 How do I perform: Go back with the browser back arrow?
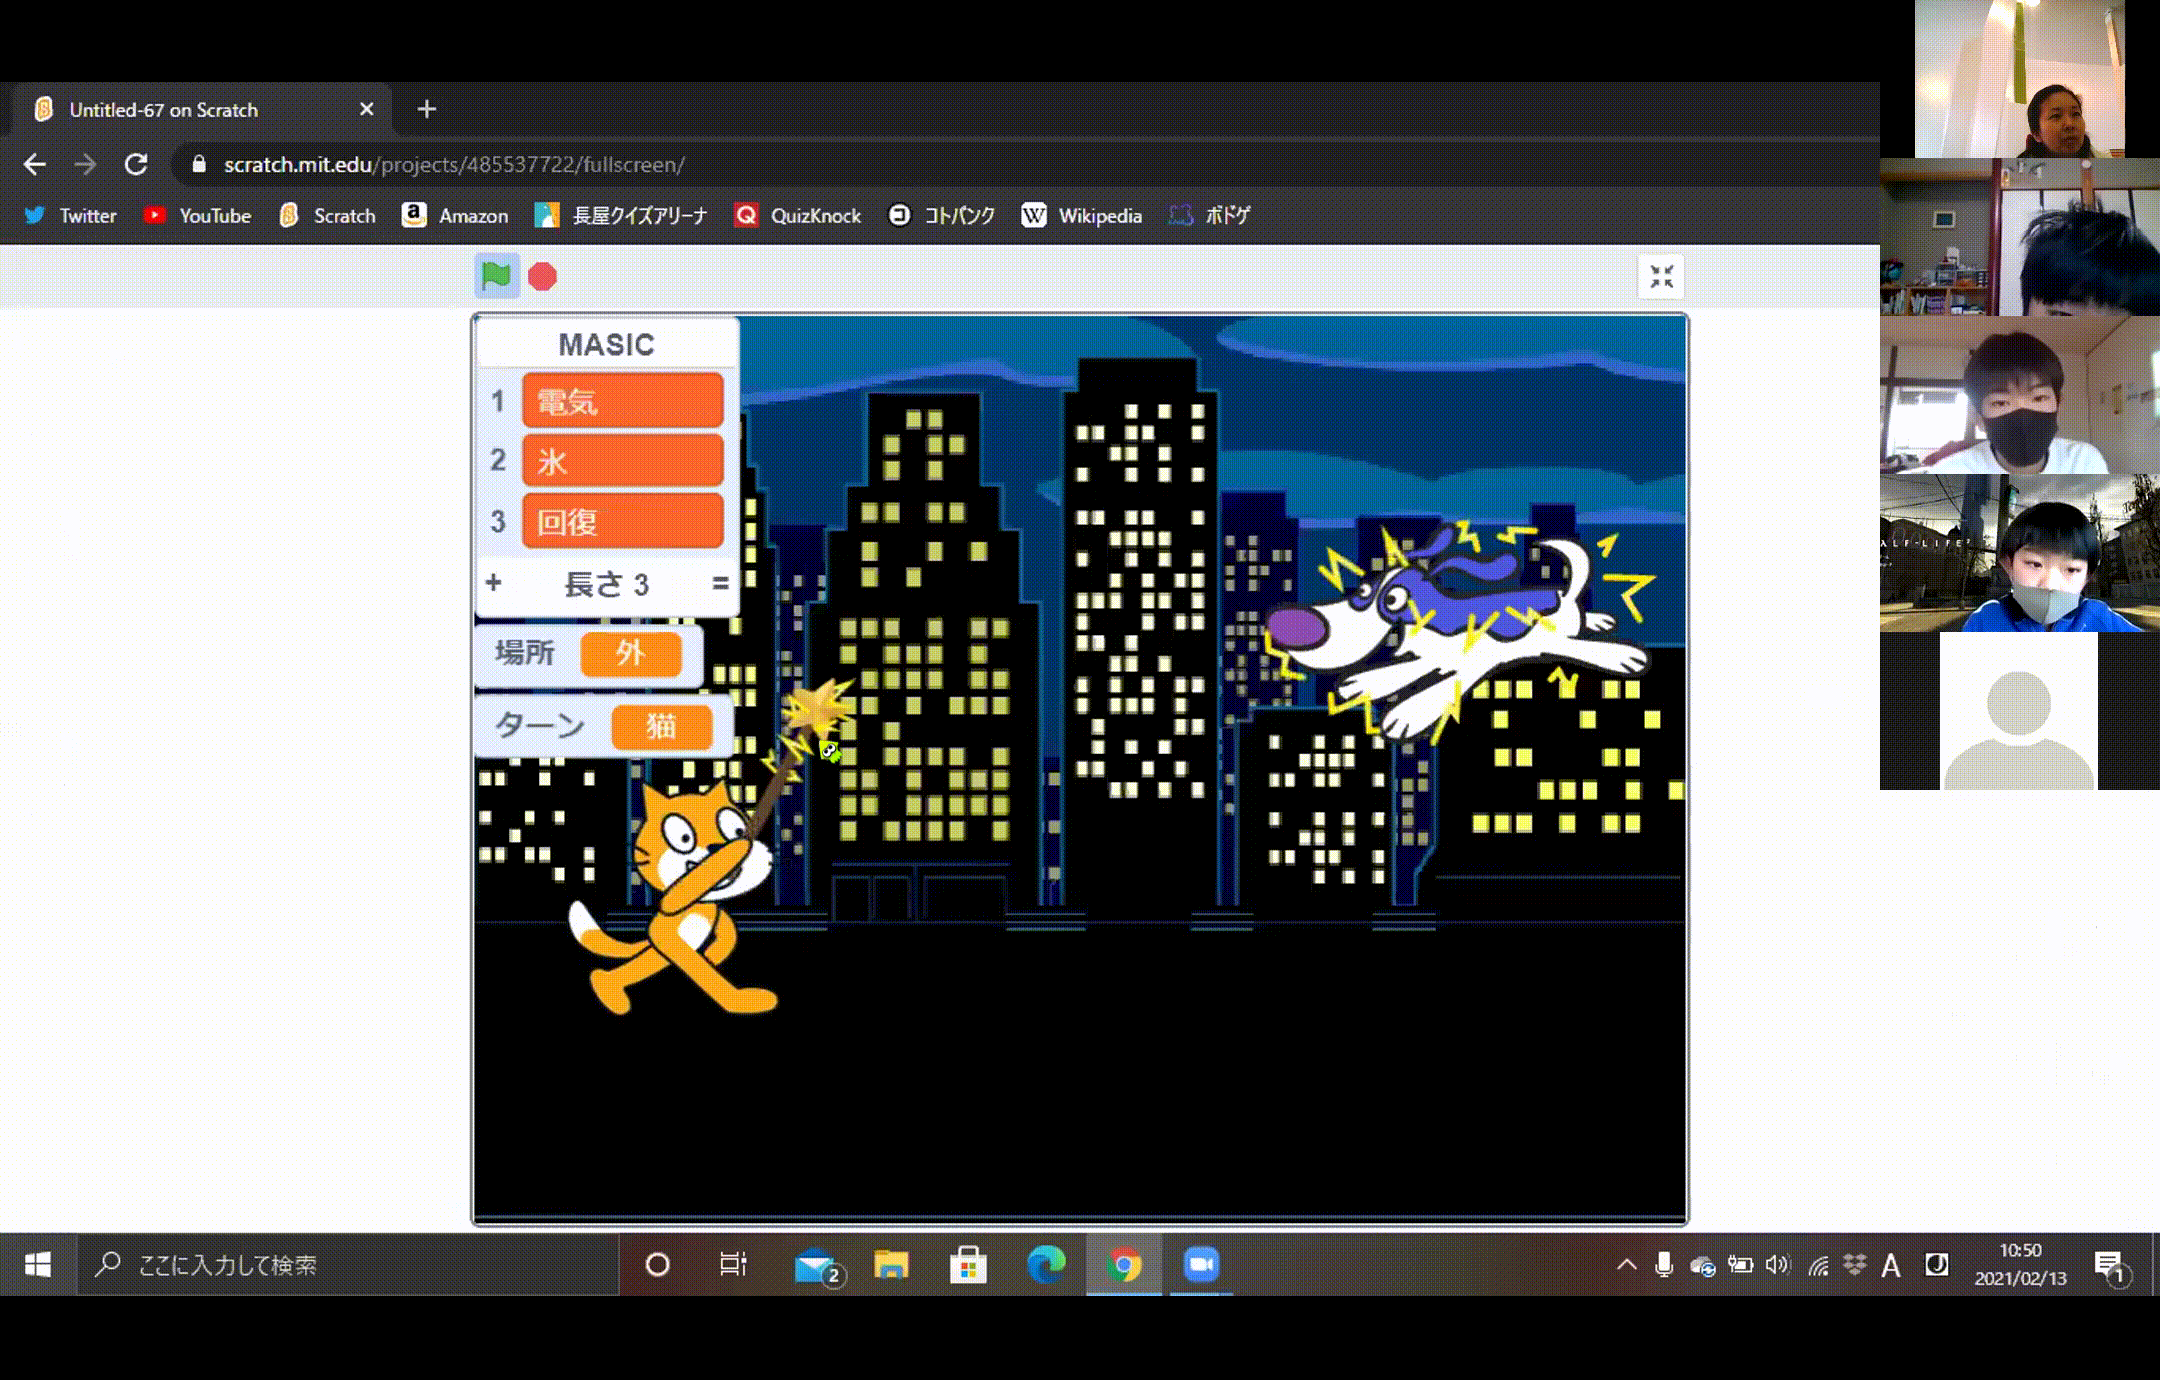coord(35,164)
